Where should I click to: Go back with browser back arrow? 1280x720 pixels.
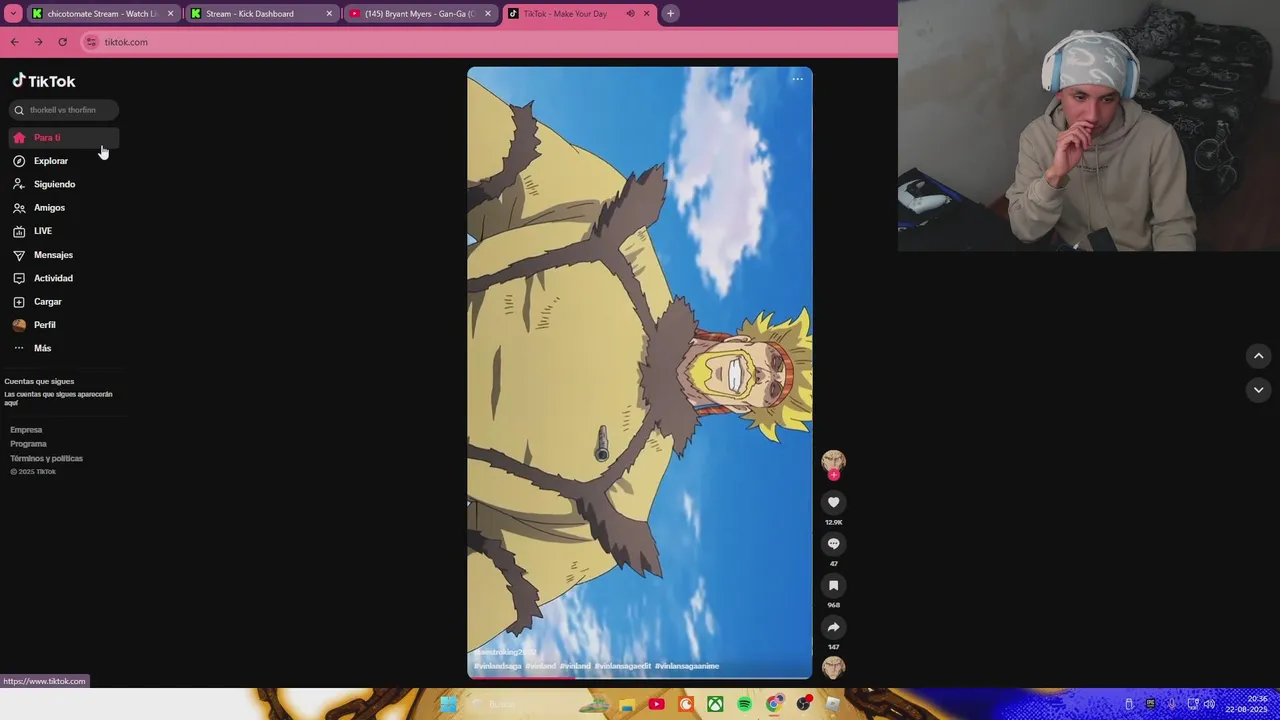tap(14, 42)
